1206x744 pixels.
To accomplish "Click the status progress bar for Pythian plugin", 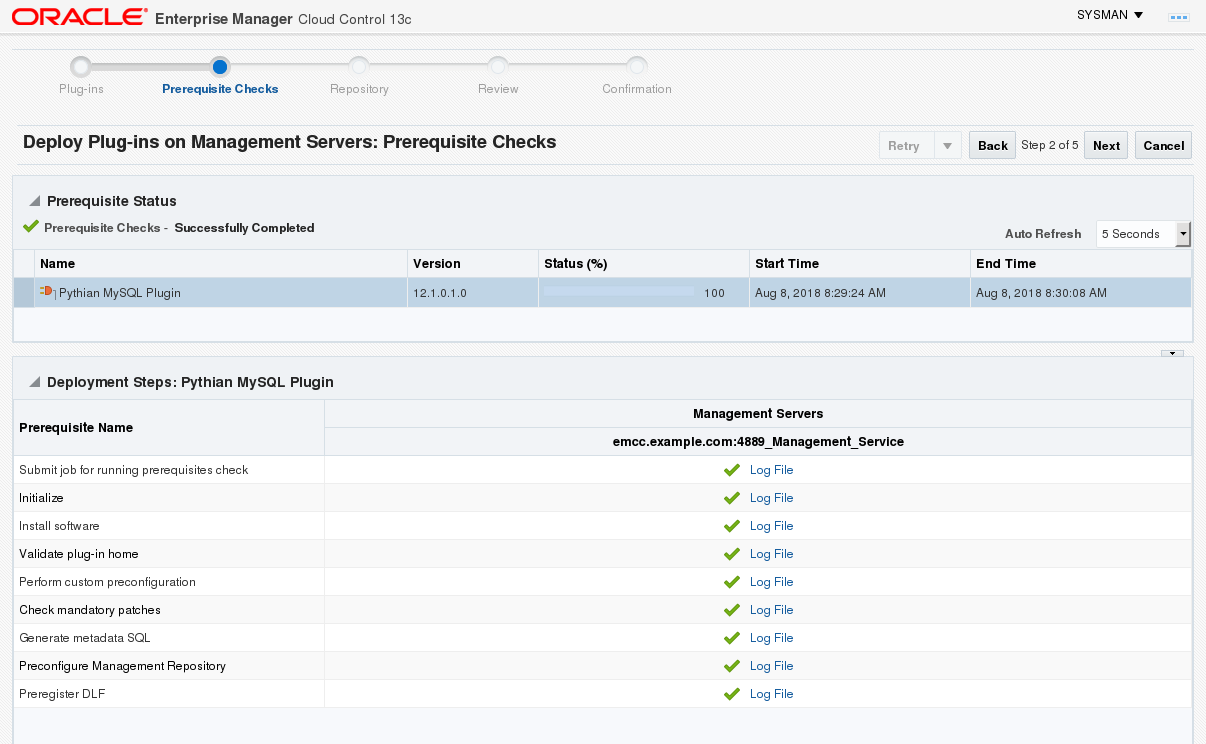I will click(x=618, y=293).
